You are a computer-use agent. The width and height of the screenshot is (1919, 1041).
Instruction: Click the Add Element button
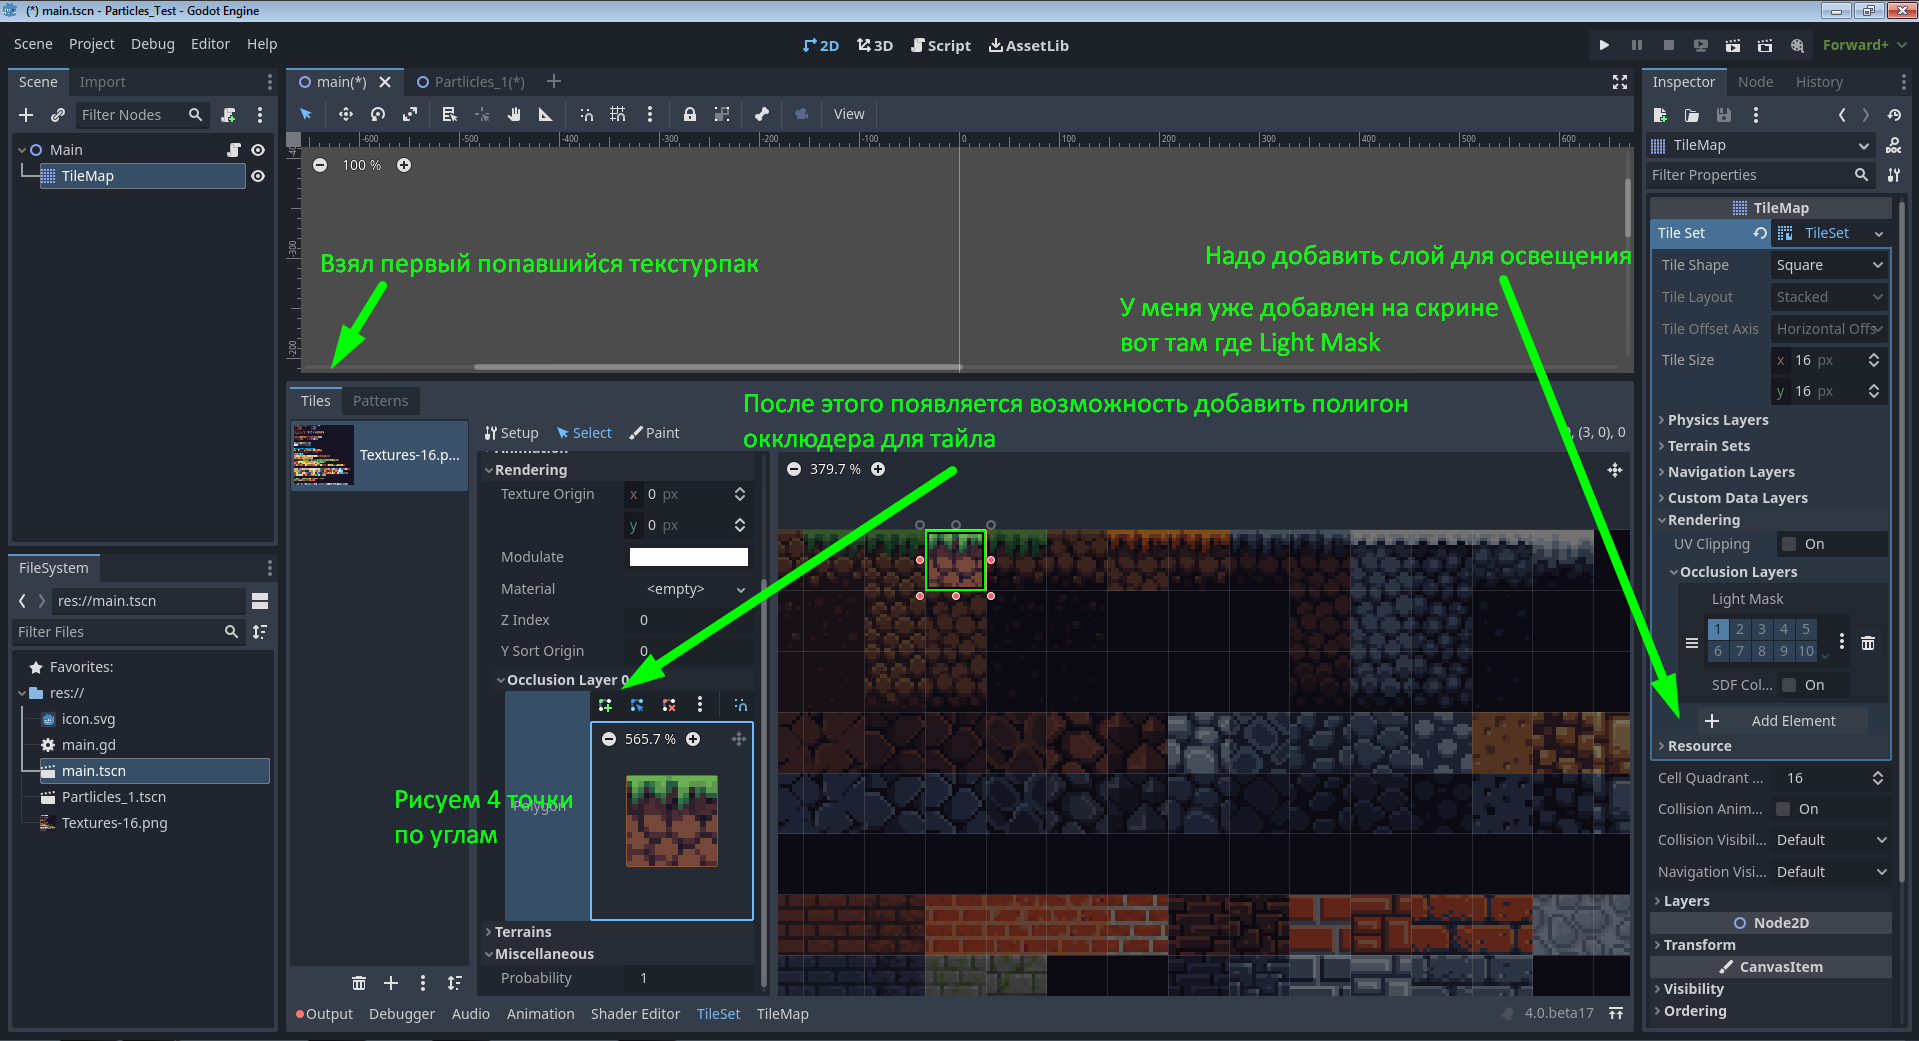pos(1781,721)
